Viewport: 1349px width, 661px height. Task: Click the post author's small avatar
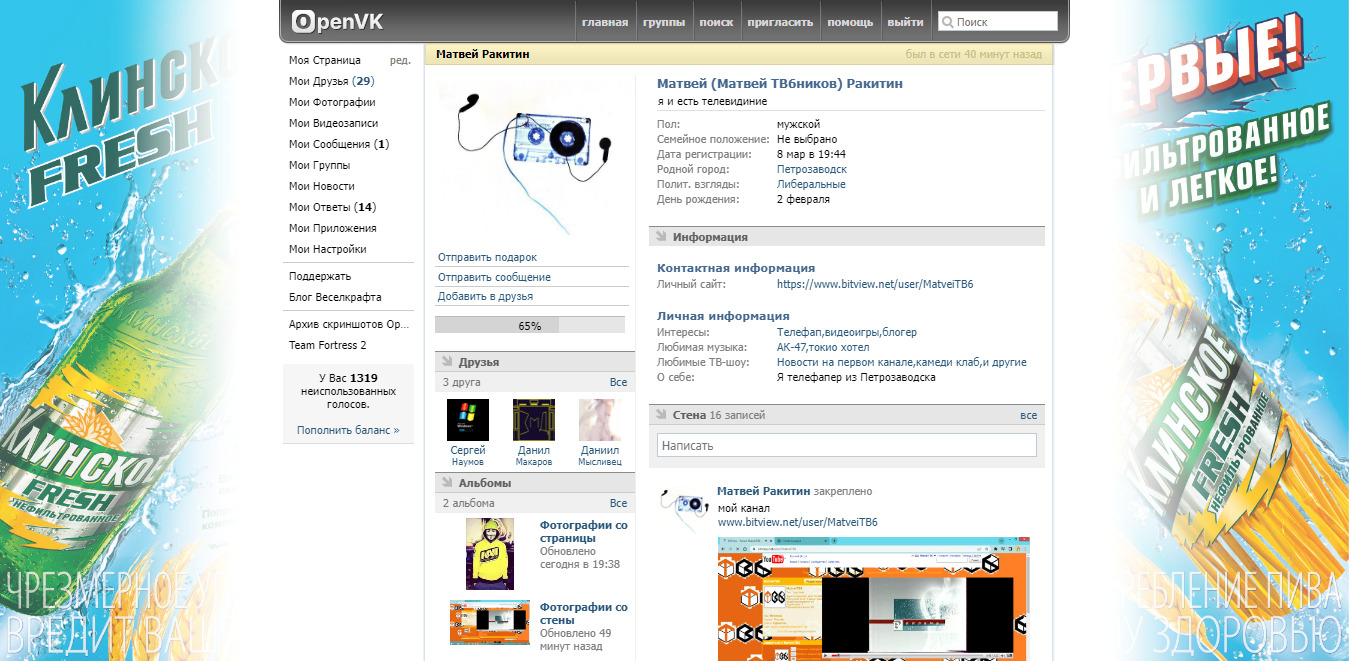click(683, 509)
